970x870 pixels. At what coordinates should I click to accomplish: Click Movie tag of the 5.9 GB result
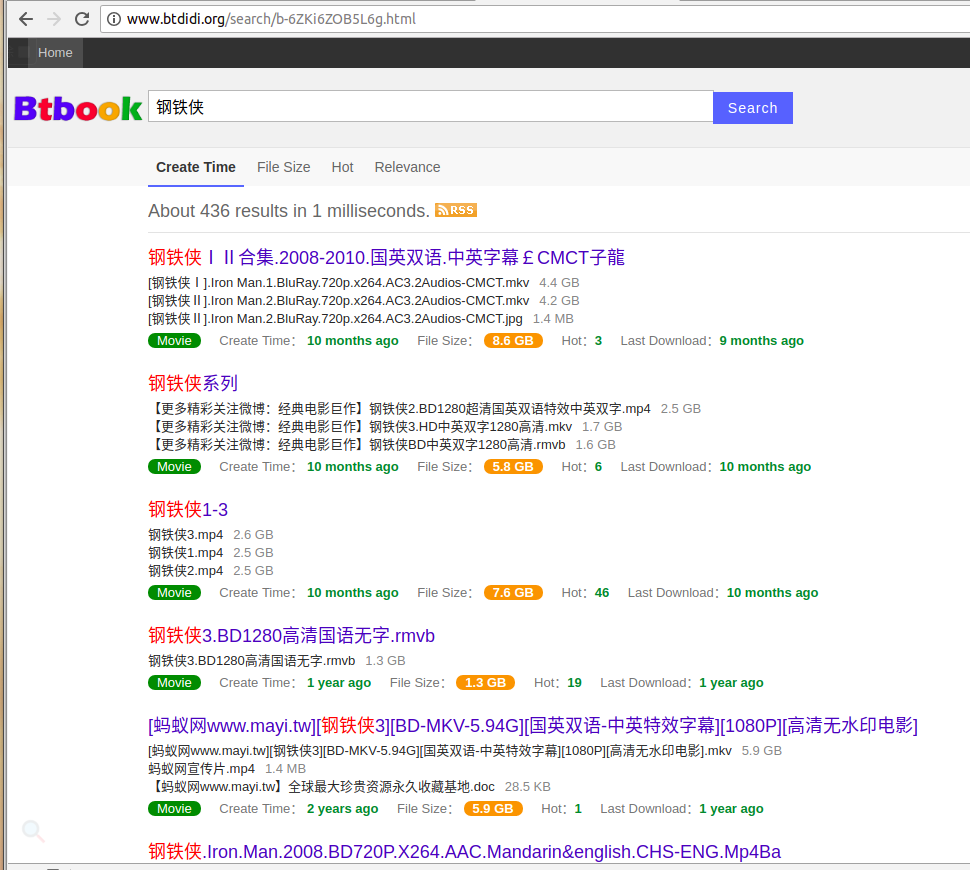pyautogui.click(x=174, y=809)
